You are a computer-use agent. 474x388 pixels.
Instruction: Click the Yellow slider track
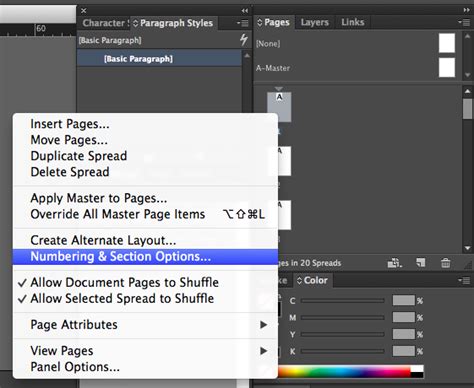point(343,334)
